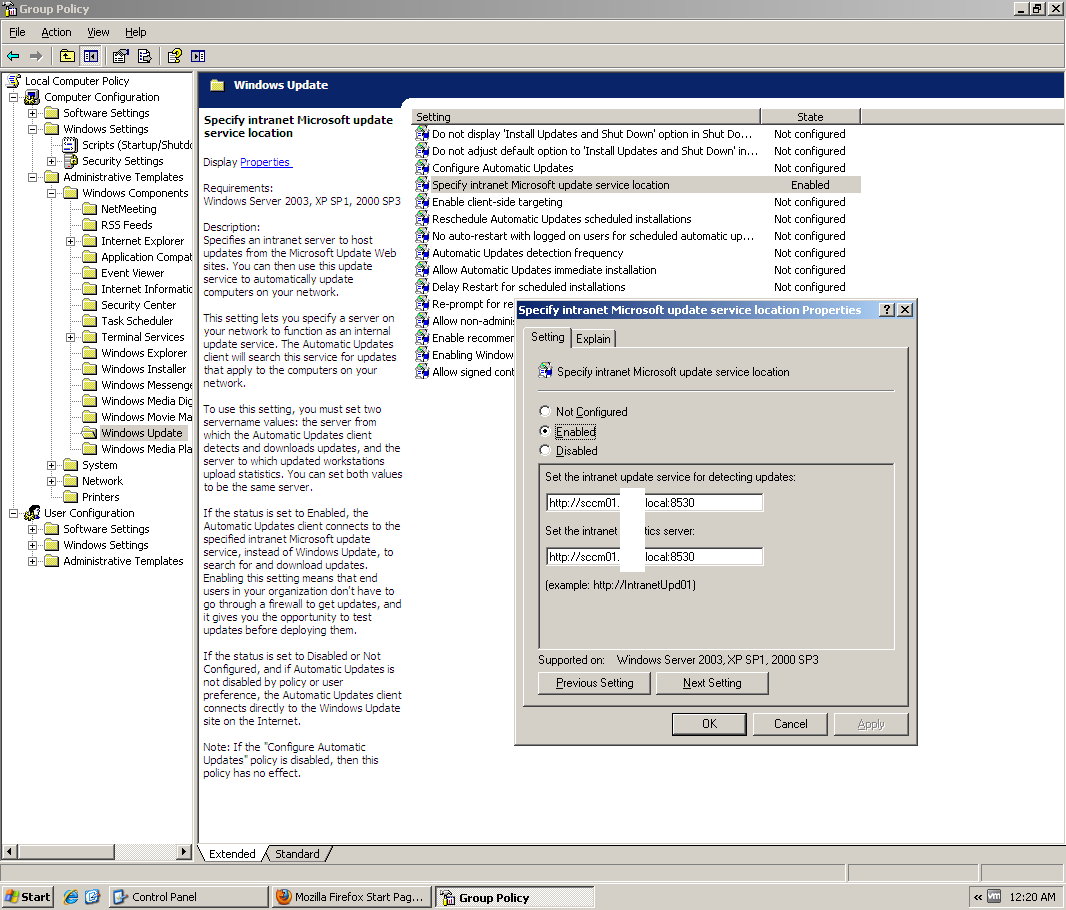This screenshot has height=910, width=1066.
Task: Click Cancel in properties dialog
Action: coord(790,724)
